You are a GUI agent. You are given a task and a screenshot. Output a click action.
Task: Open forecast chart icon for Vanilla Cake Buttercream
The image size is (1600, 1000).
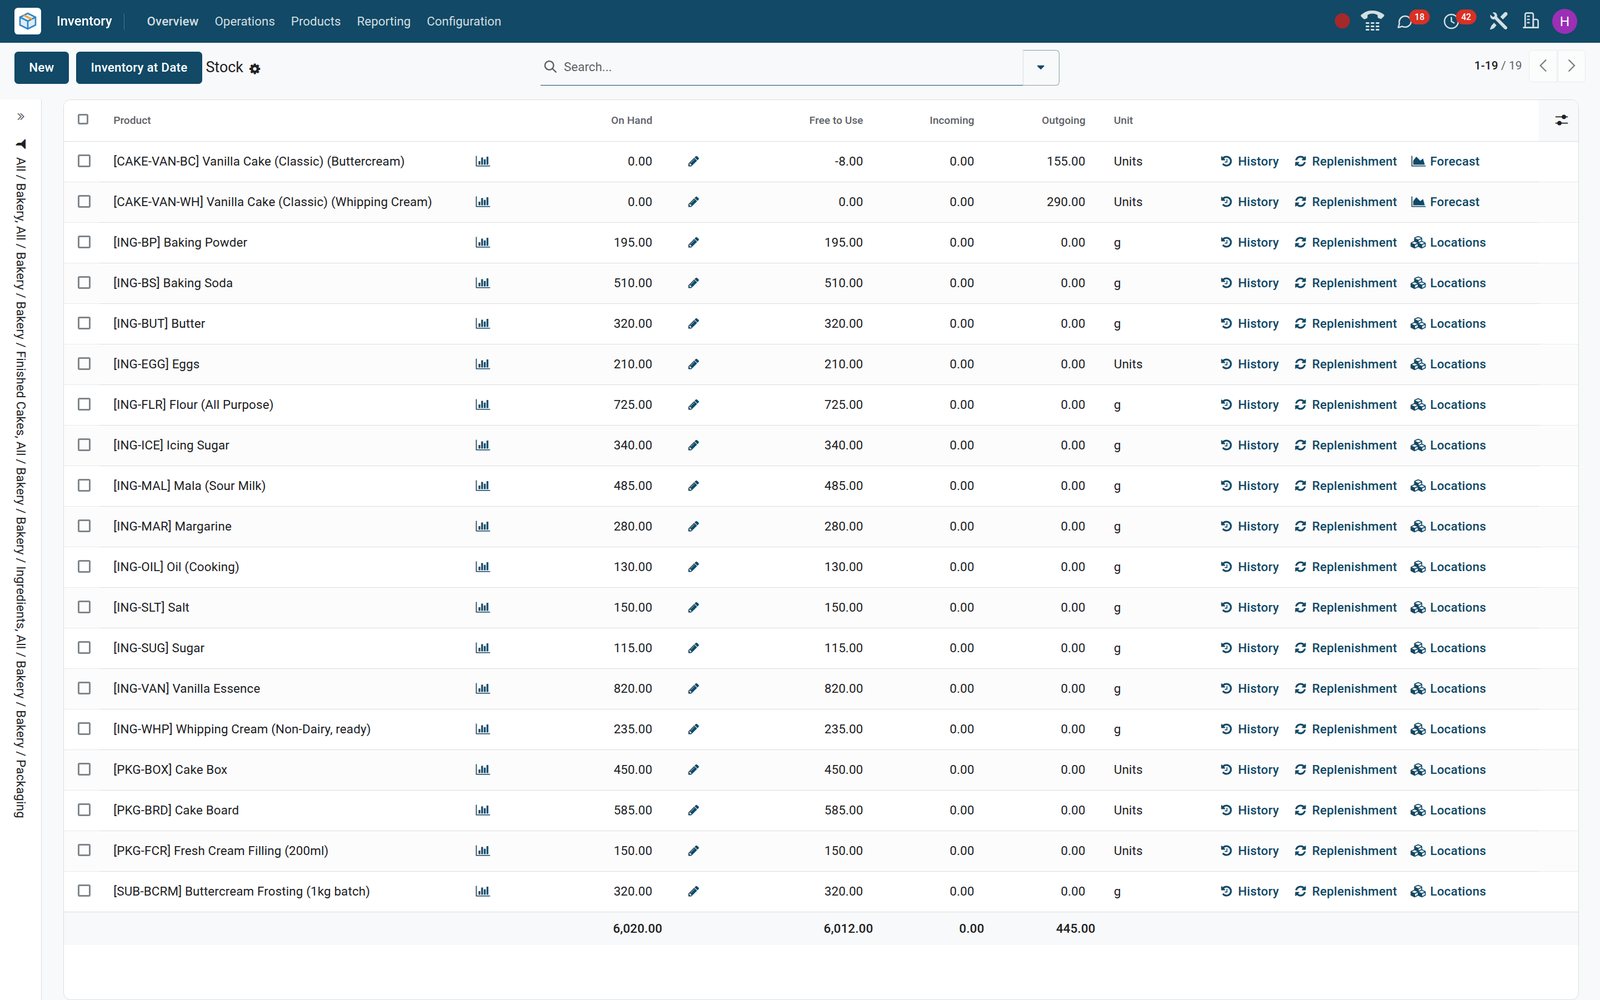[x=483, y=161]
